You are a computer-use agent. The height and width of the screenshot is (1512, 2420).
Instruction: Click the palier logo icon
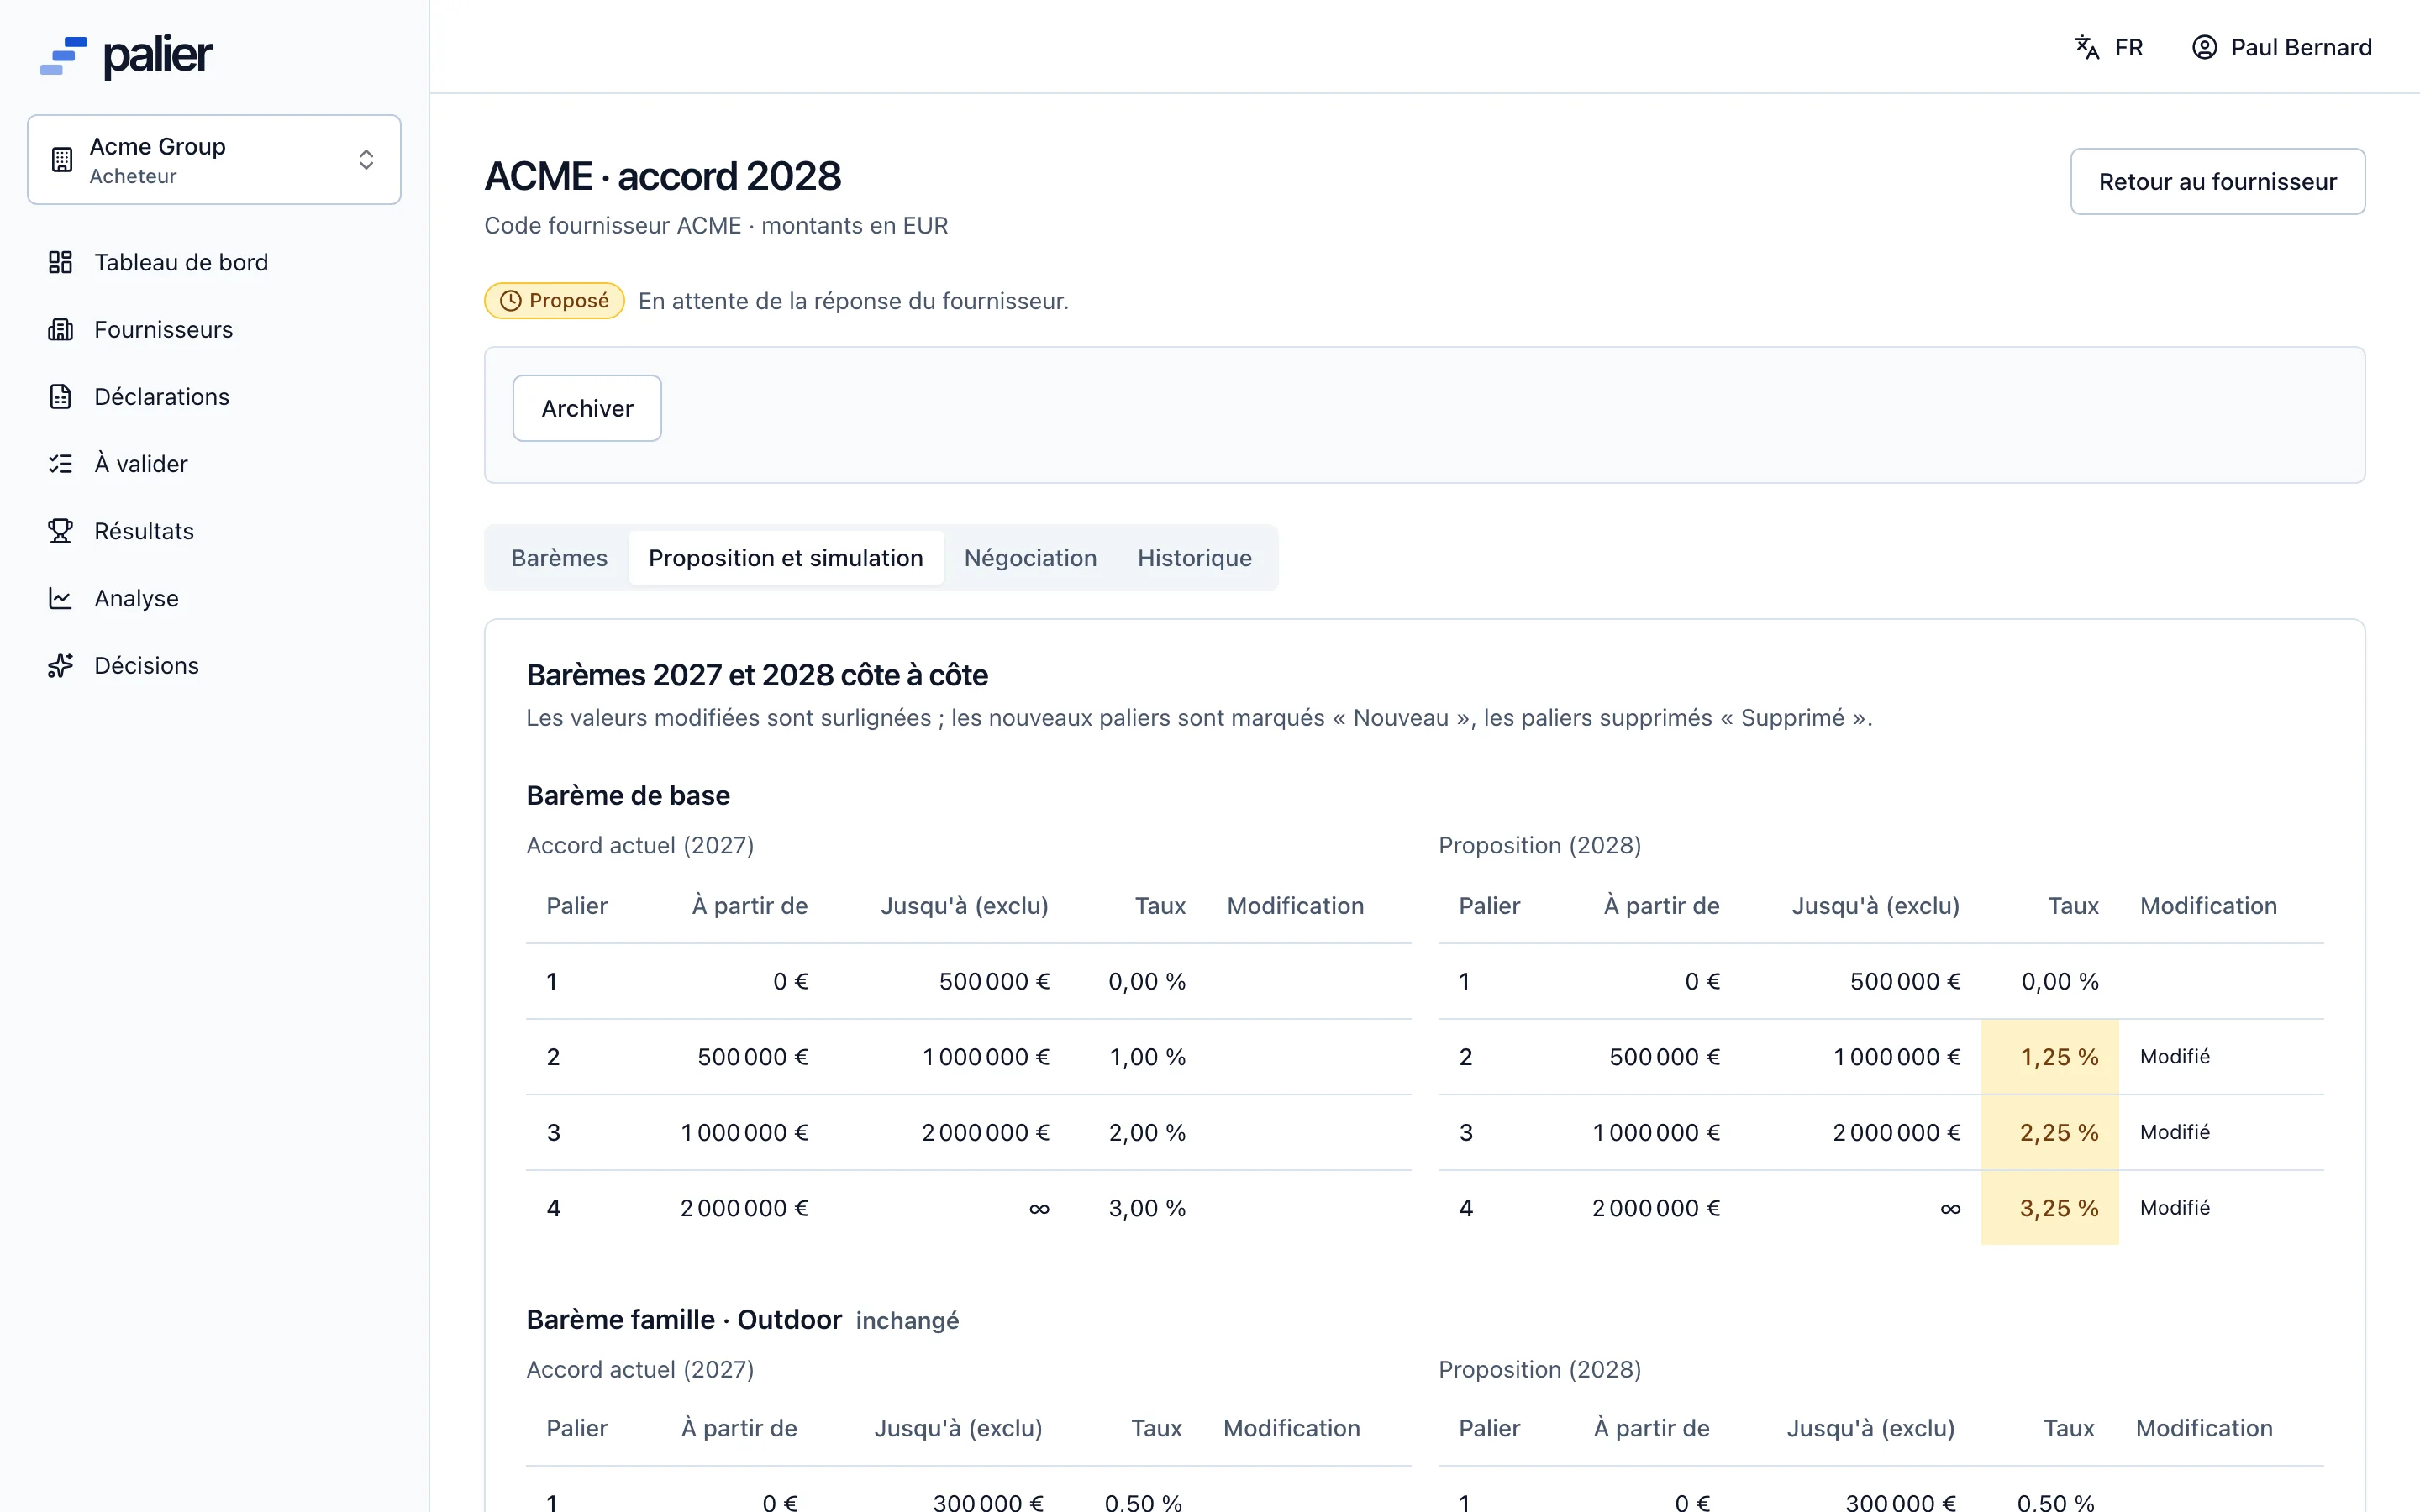pos(63,55)
